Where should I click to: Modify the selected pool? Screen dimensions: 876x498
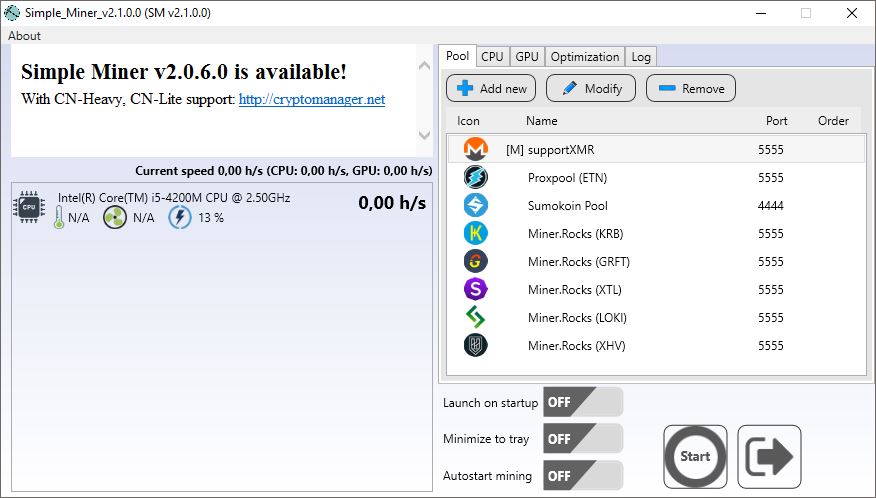[x=591, y=88]
